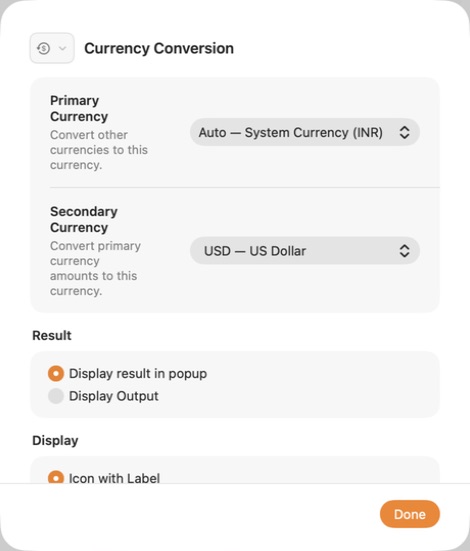Click the Primary Currency label
The image size is (470, 551).
pos(79,108)
